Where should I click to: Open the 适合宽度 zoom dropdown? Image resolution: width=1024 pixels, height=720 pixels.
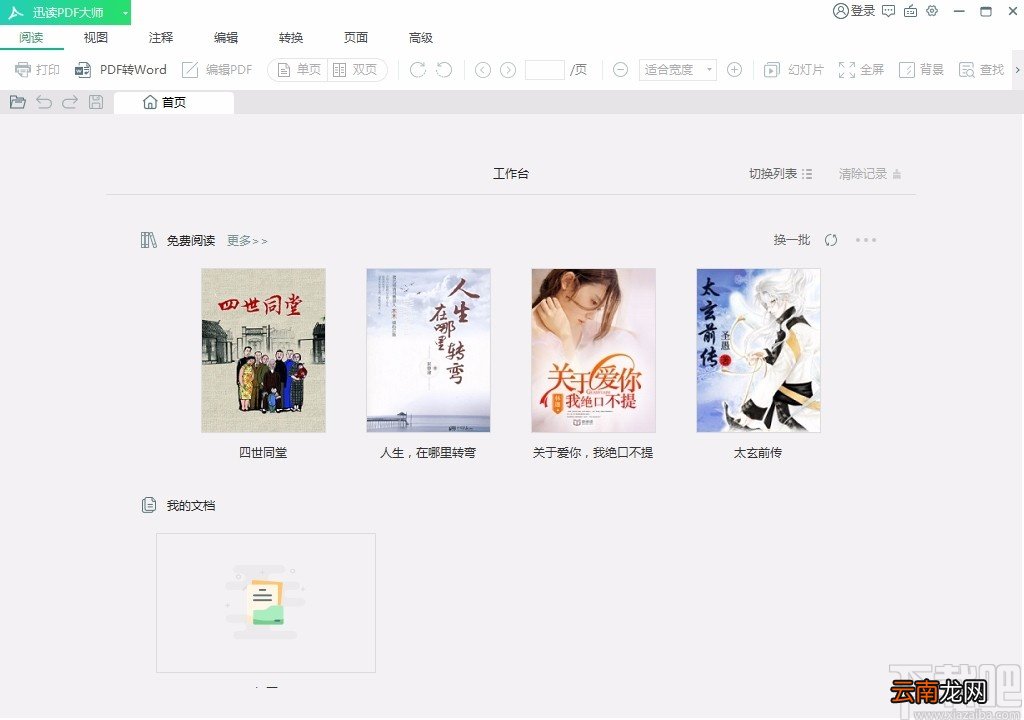point(677,69)
